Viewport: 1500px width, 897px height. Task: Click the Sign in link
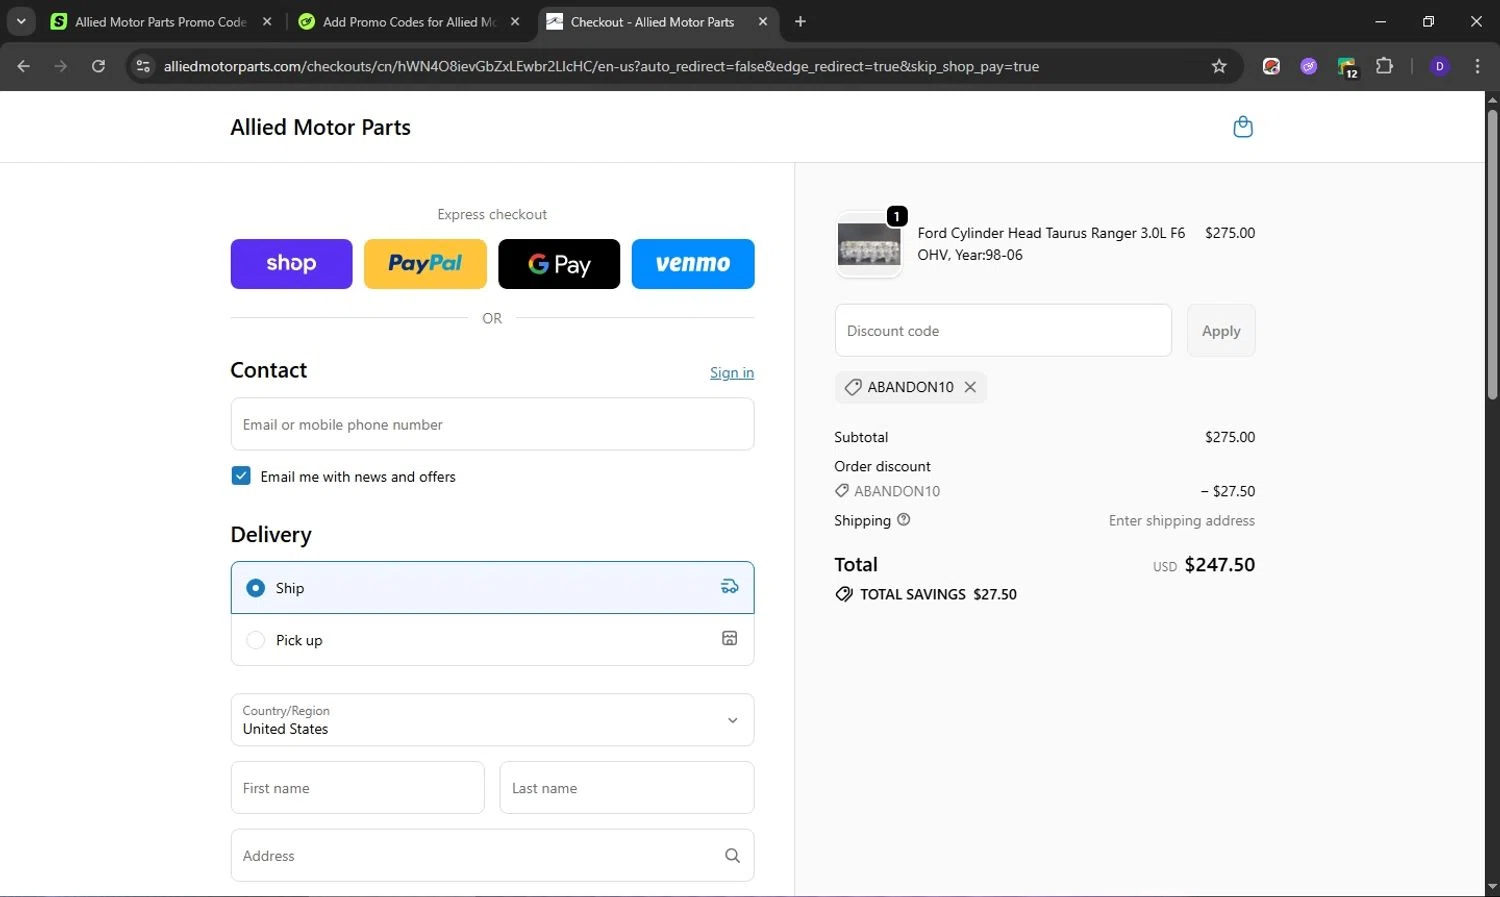732,373
